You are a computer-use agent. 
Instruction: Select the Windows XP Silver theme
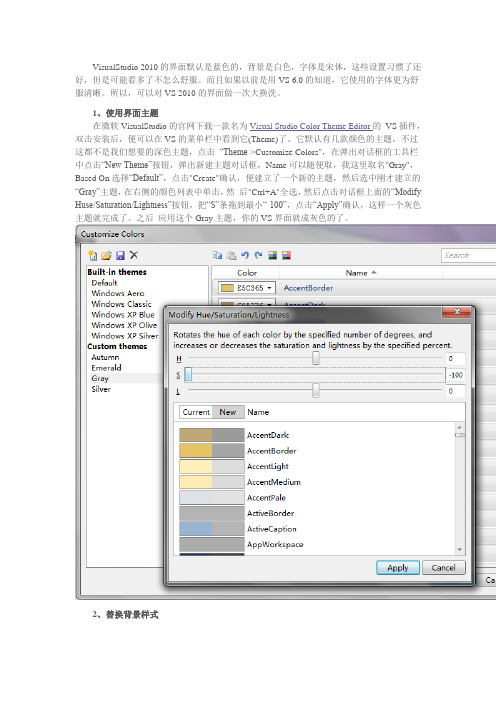click(124, 336)
